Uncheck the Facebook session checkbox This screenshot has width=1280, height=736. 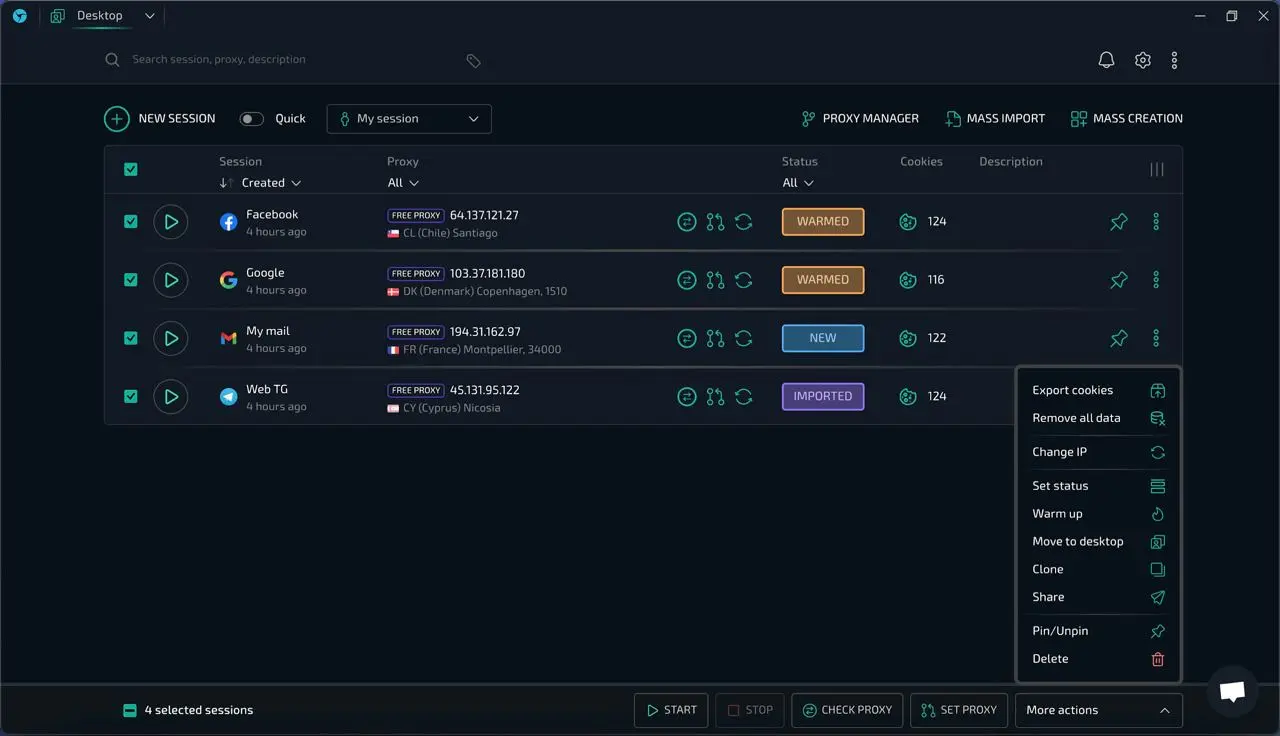click(131, 222)
